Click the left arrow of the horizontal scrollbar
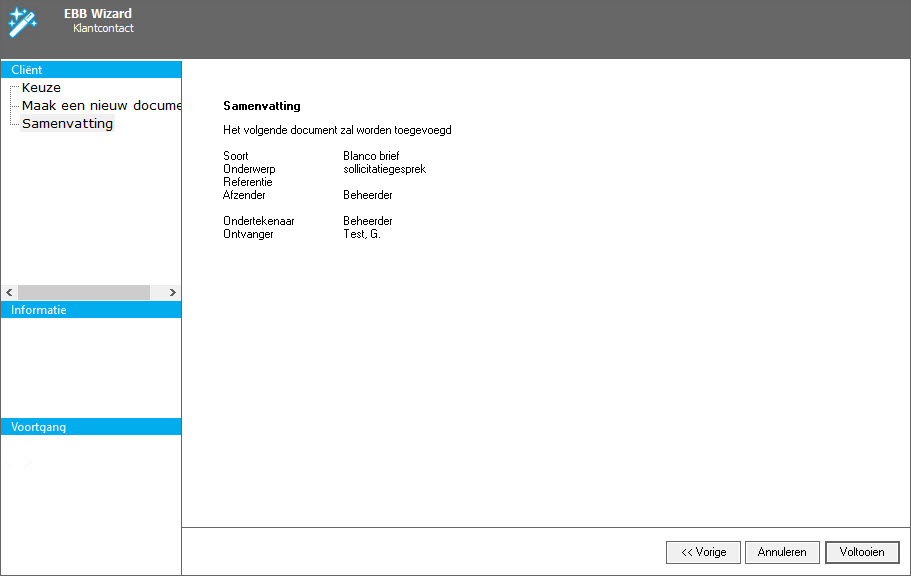Image resolution: width=911 pixels, height=576 pixels. [10, 292]
